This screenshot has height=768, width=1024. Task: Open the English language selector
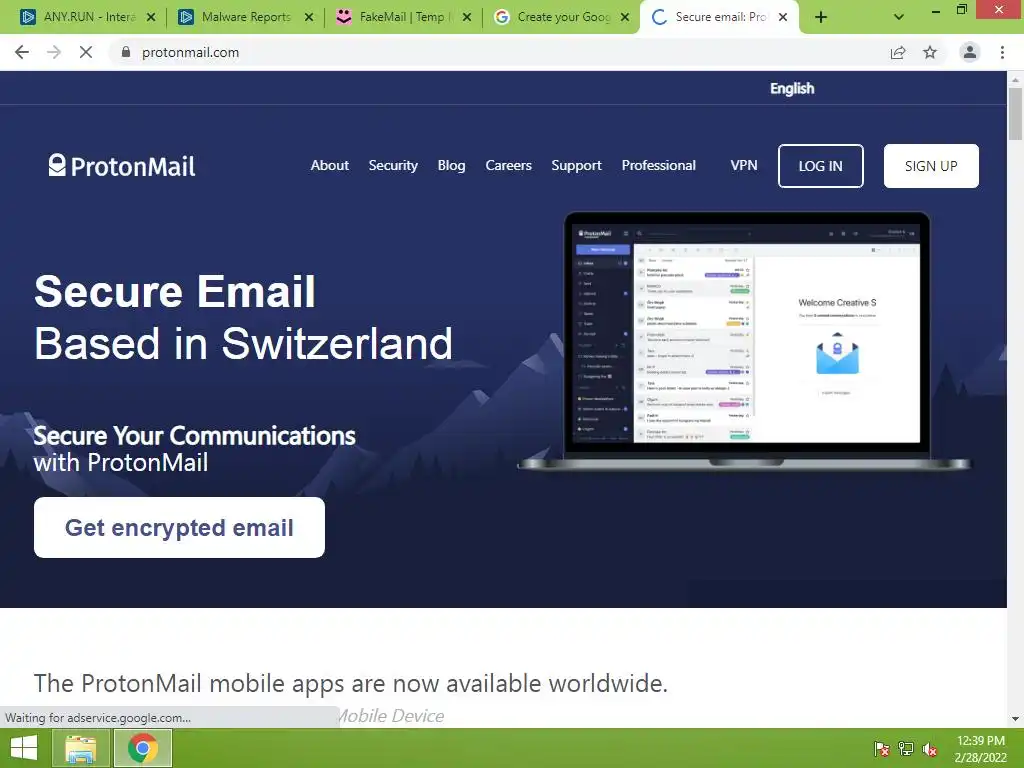pos(792,88)
